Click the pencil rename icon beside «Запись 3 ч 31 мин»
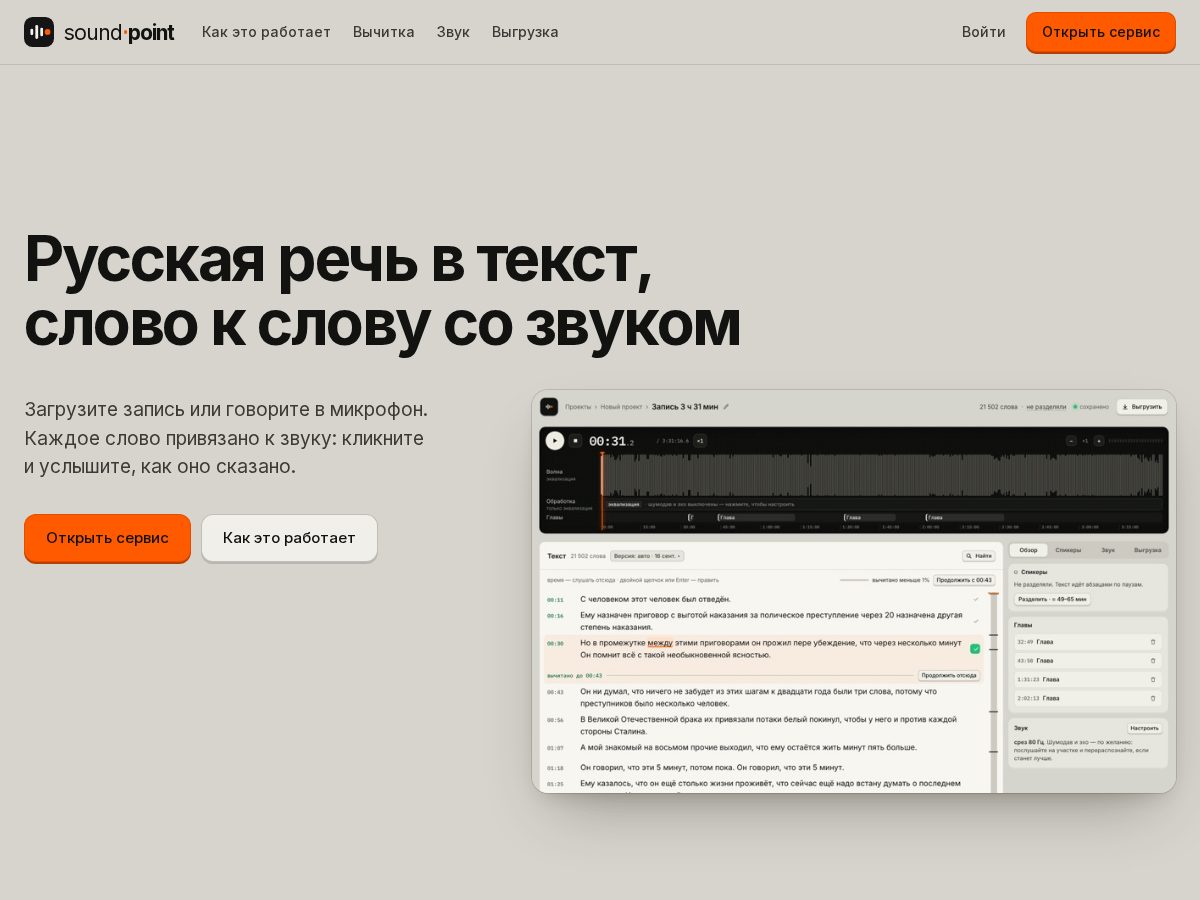Screen dimensions: 1200x900 [x=726, y=407]
